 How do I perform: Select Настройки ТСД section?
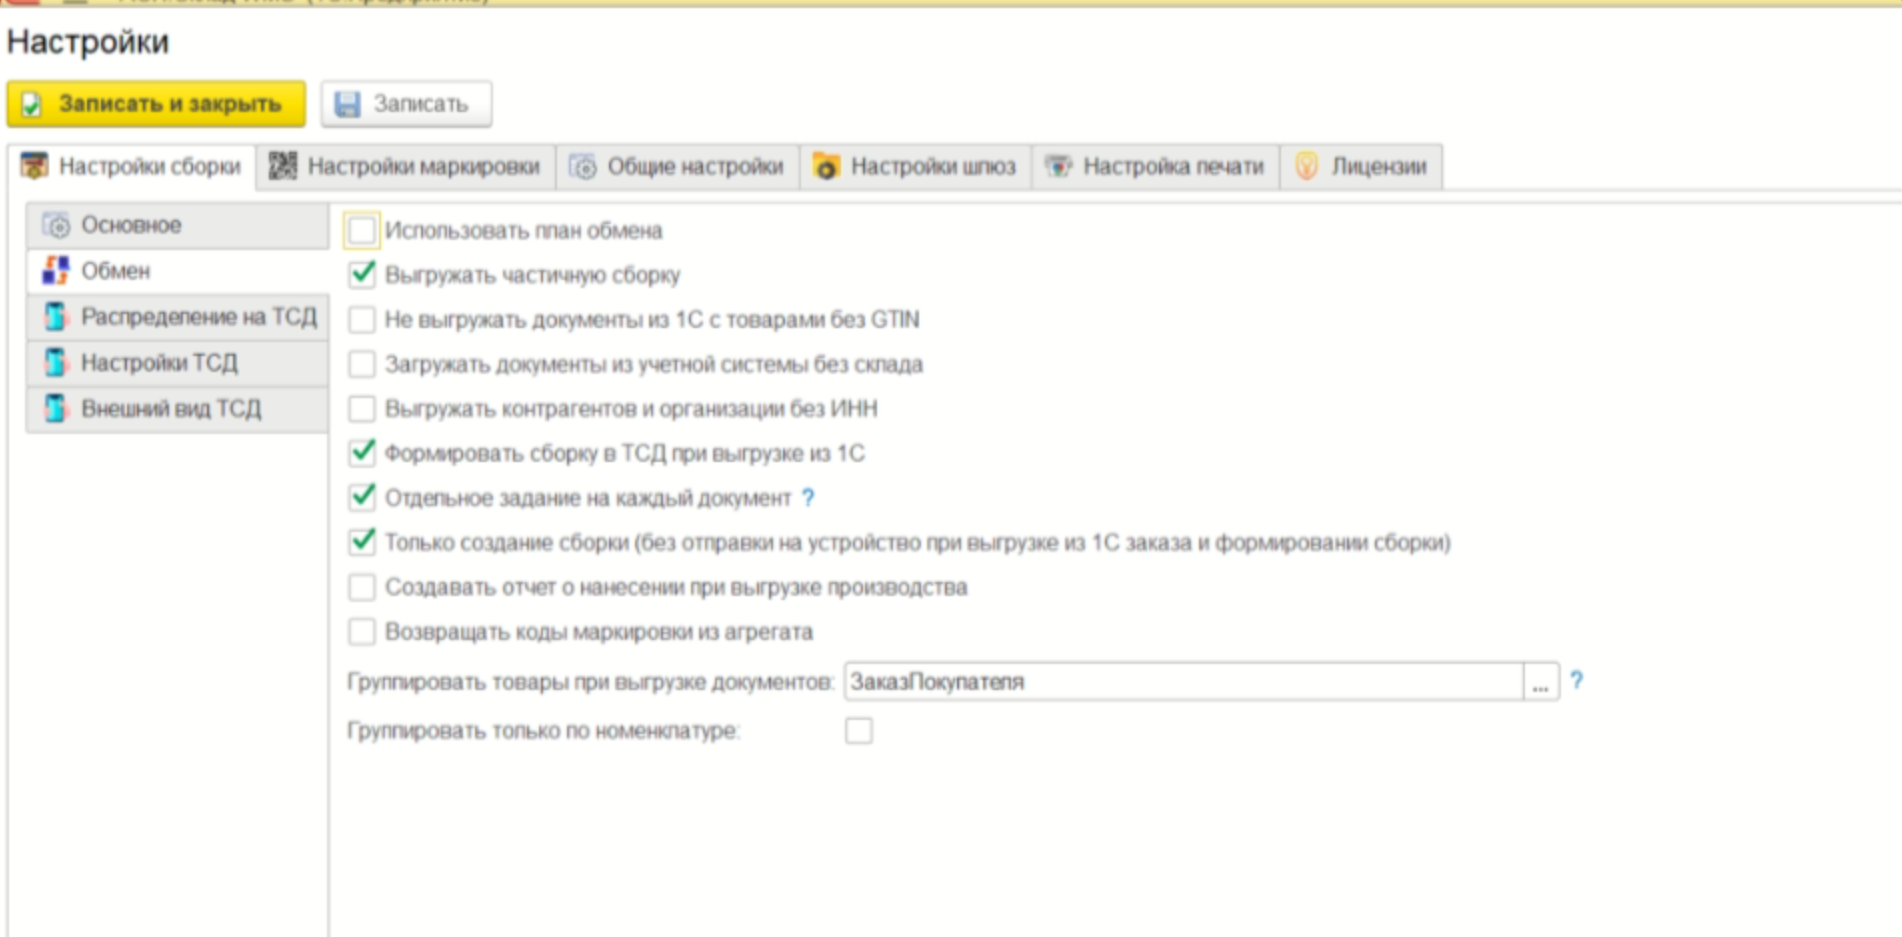pos(178,363)
